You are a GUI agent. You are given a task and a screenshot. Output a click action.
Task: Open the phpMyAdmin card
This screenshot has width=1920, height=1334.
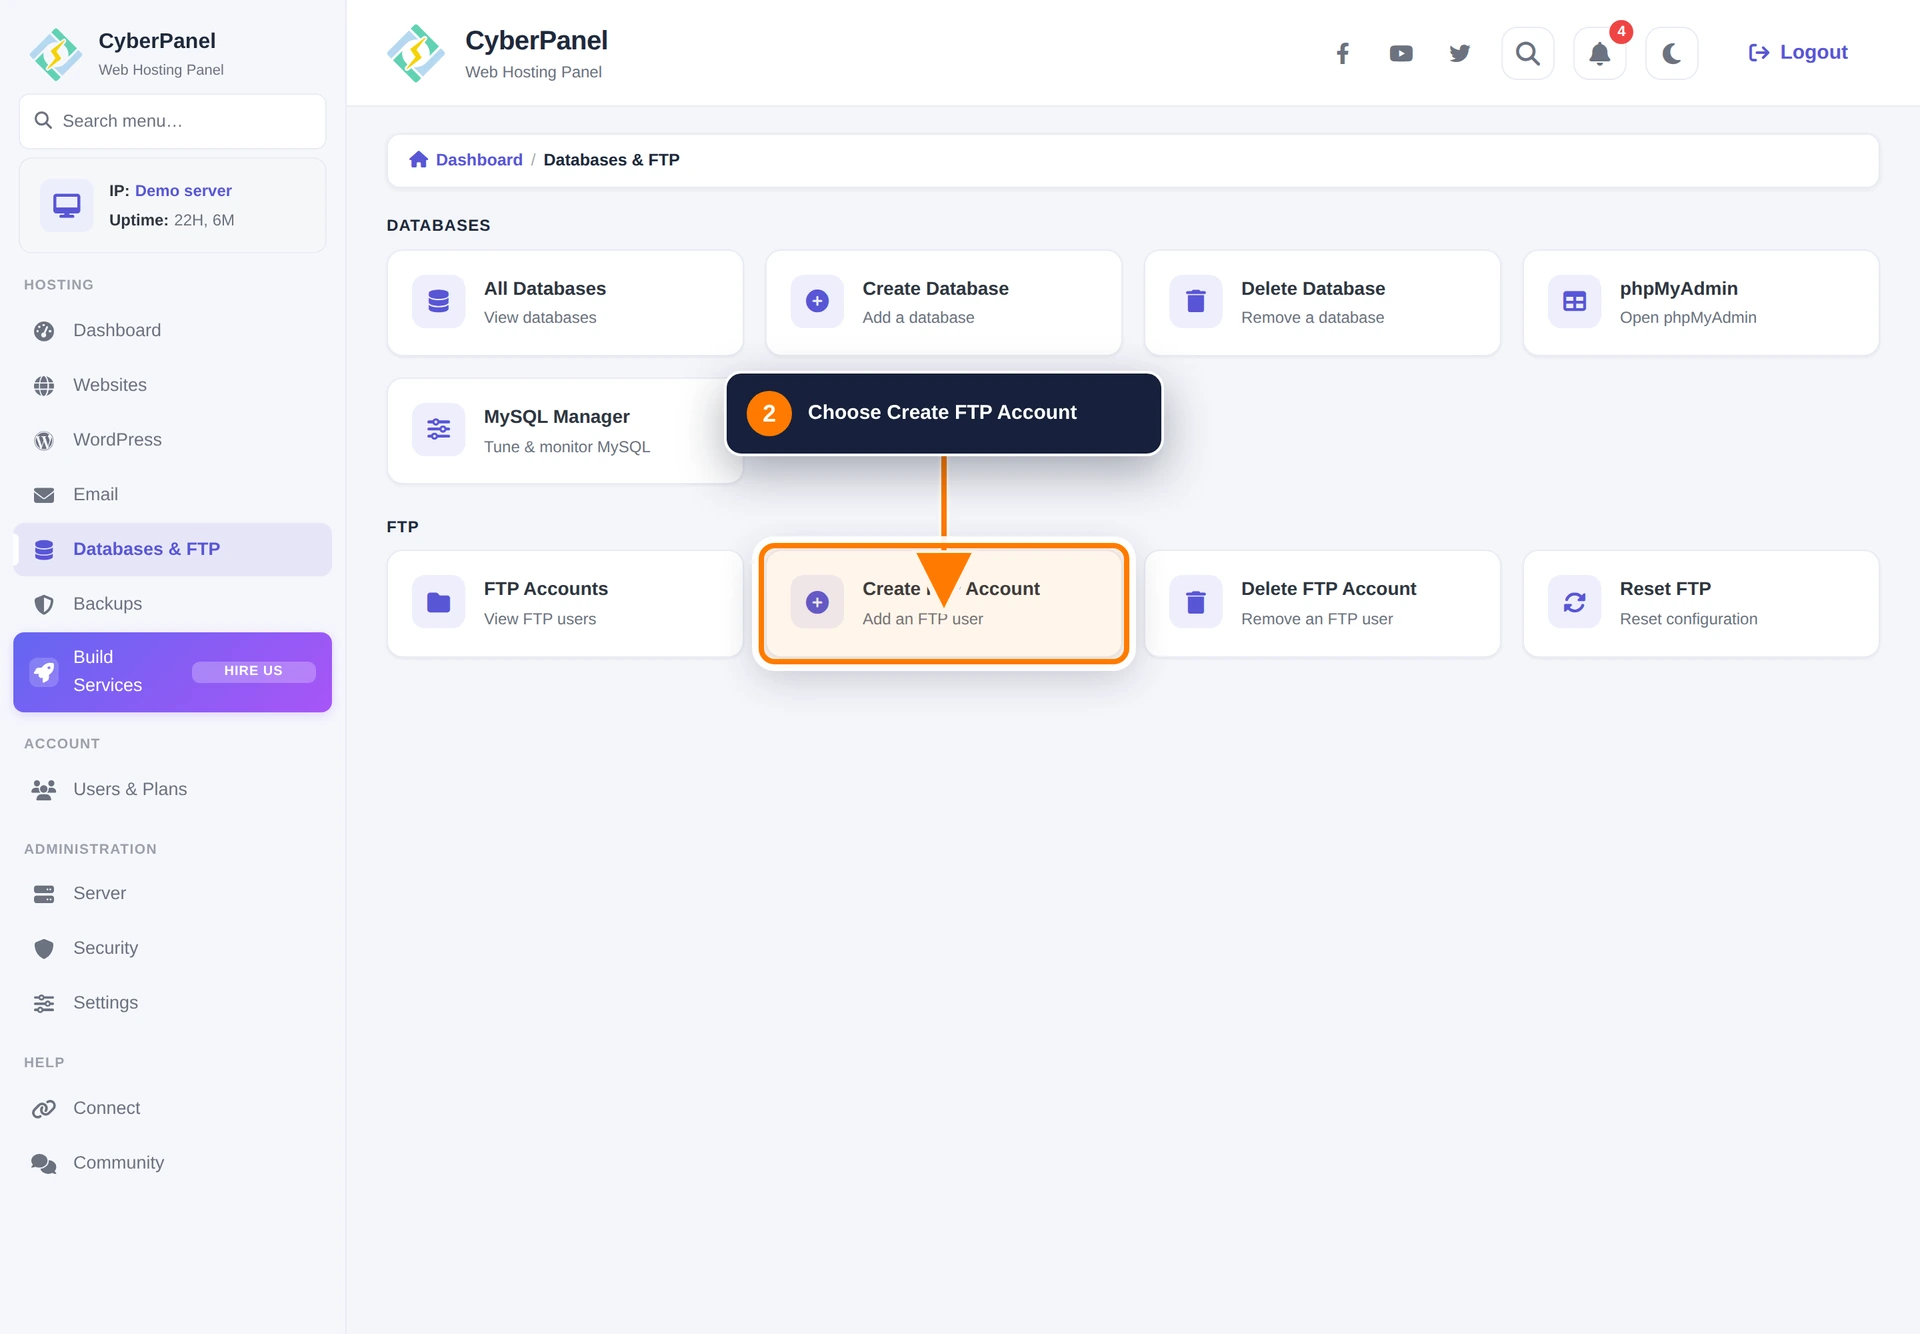(x=1701, y=303)
